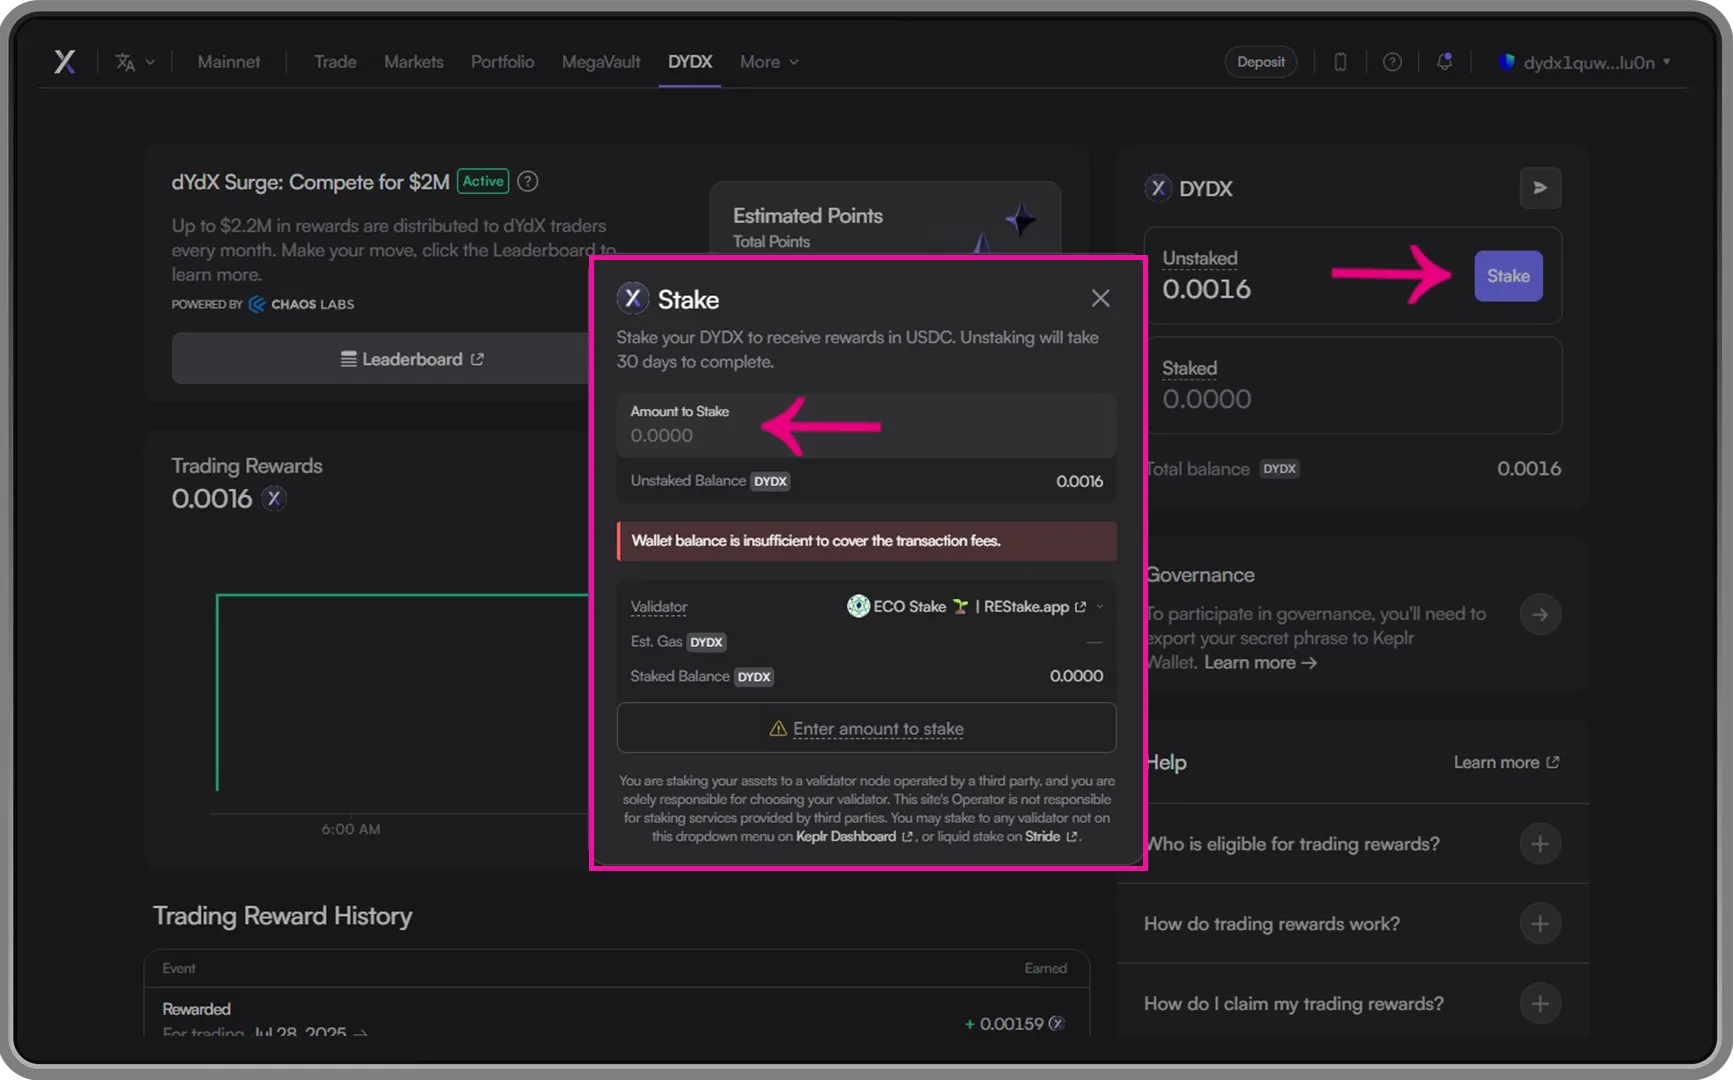Close the Stake dialog
Viewport: 1733px width, 1080px height.
click(x=1100, y=298)
